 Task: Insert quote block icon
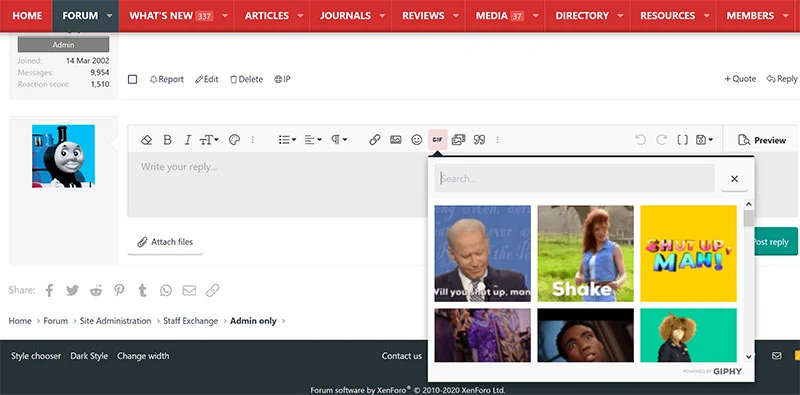click(479, 140)
